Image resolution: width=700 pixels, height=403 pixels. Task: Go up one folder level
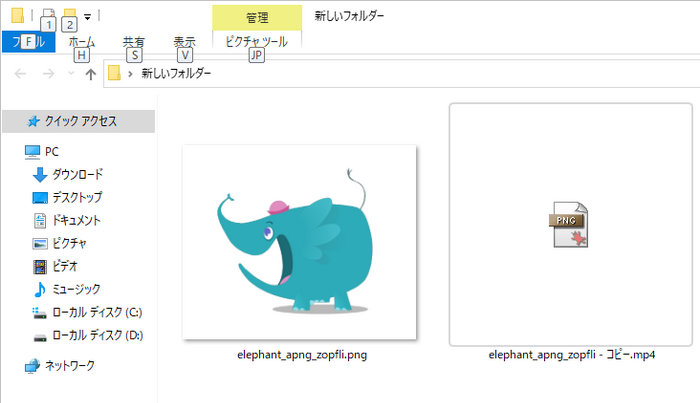coord(91,74)
